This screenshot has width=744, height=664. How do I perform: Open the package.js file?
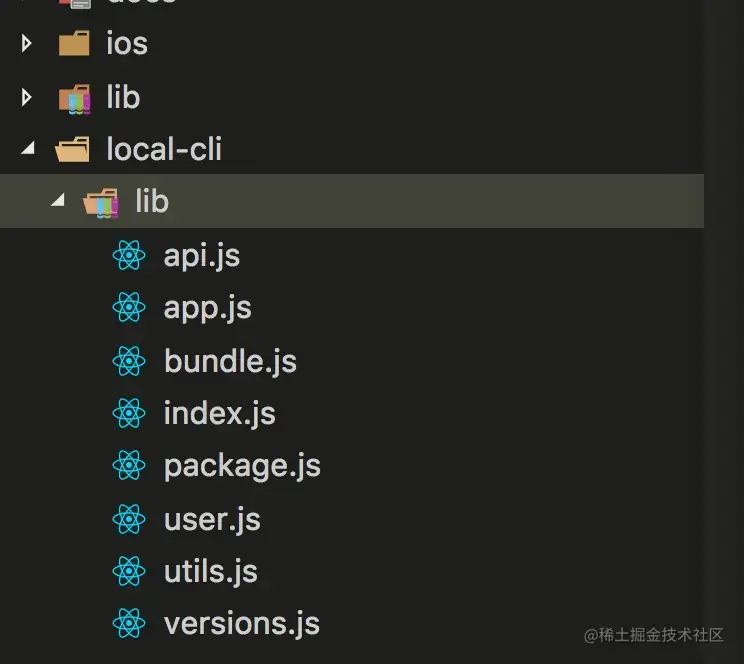[242, 467]
